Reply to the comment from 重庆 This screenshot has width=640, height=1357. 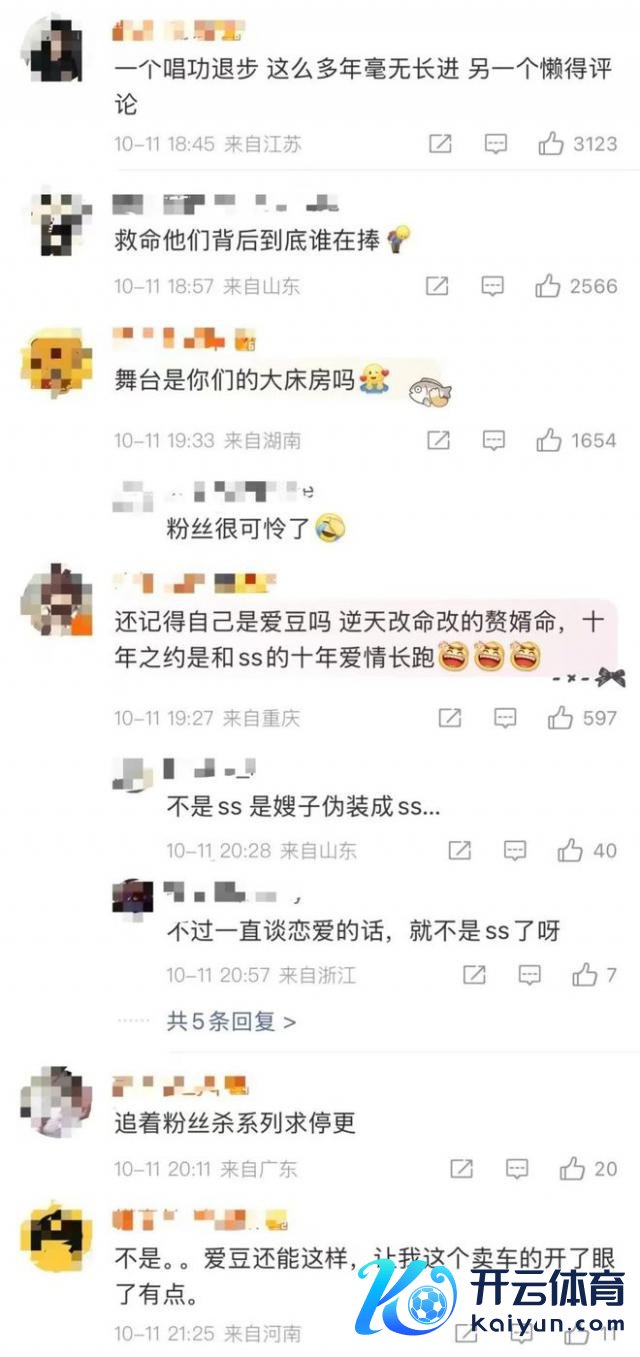506,718
